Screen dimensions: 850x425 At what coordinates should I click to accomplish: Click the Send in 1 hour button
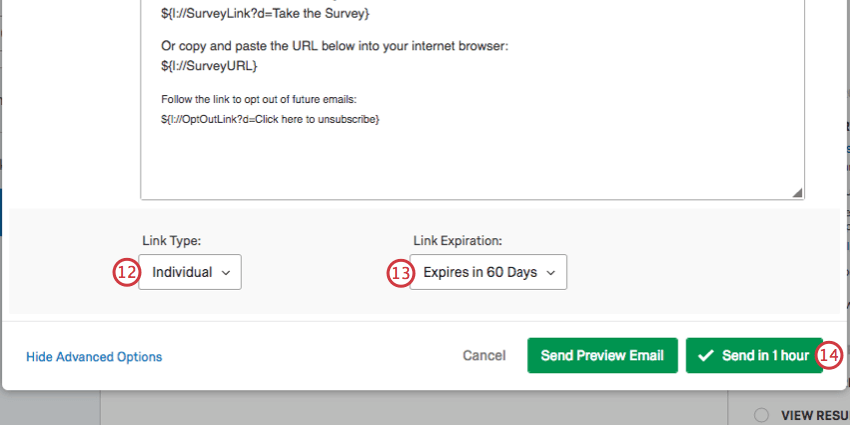pyautogui.click(x=754, y=356)
